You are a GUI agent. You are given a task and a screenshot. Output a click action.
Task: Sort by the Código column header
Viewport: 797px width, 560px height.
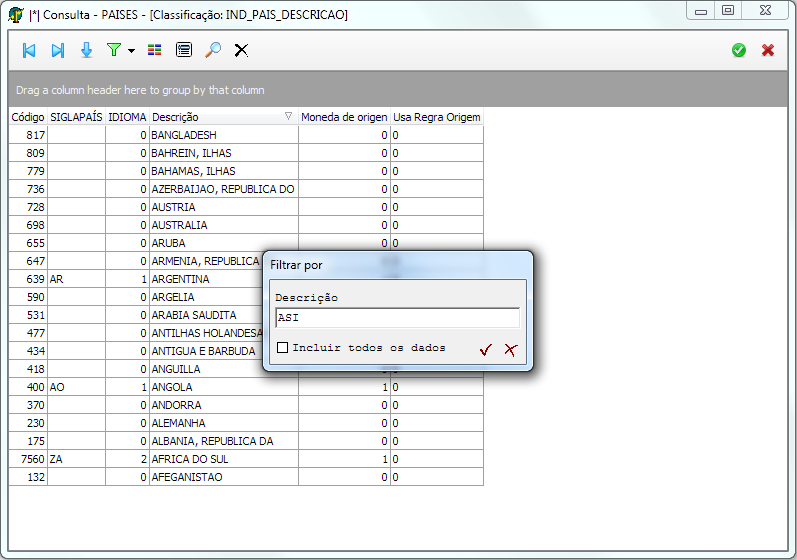click(28, 117)
